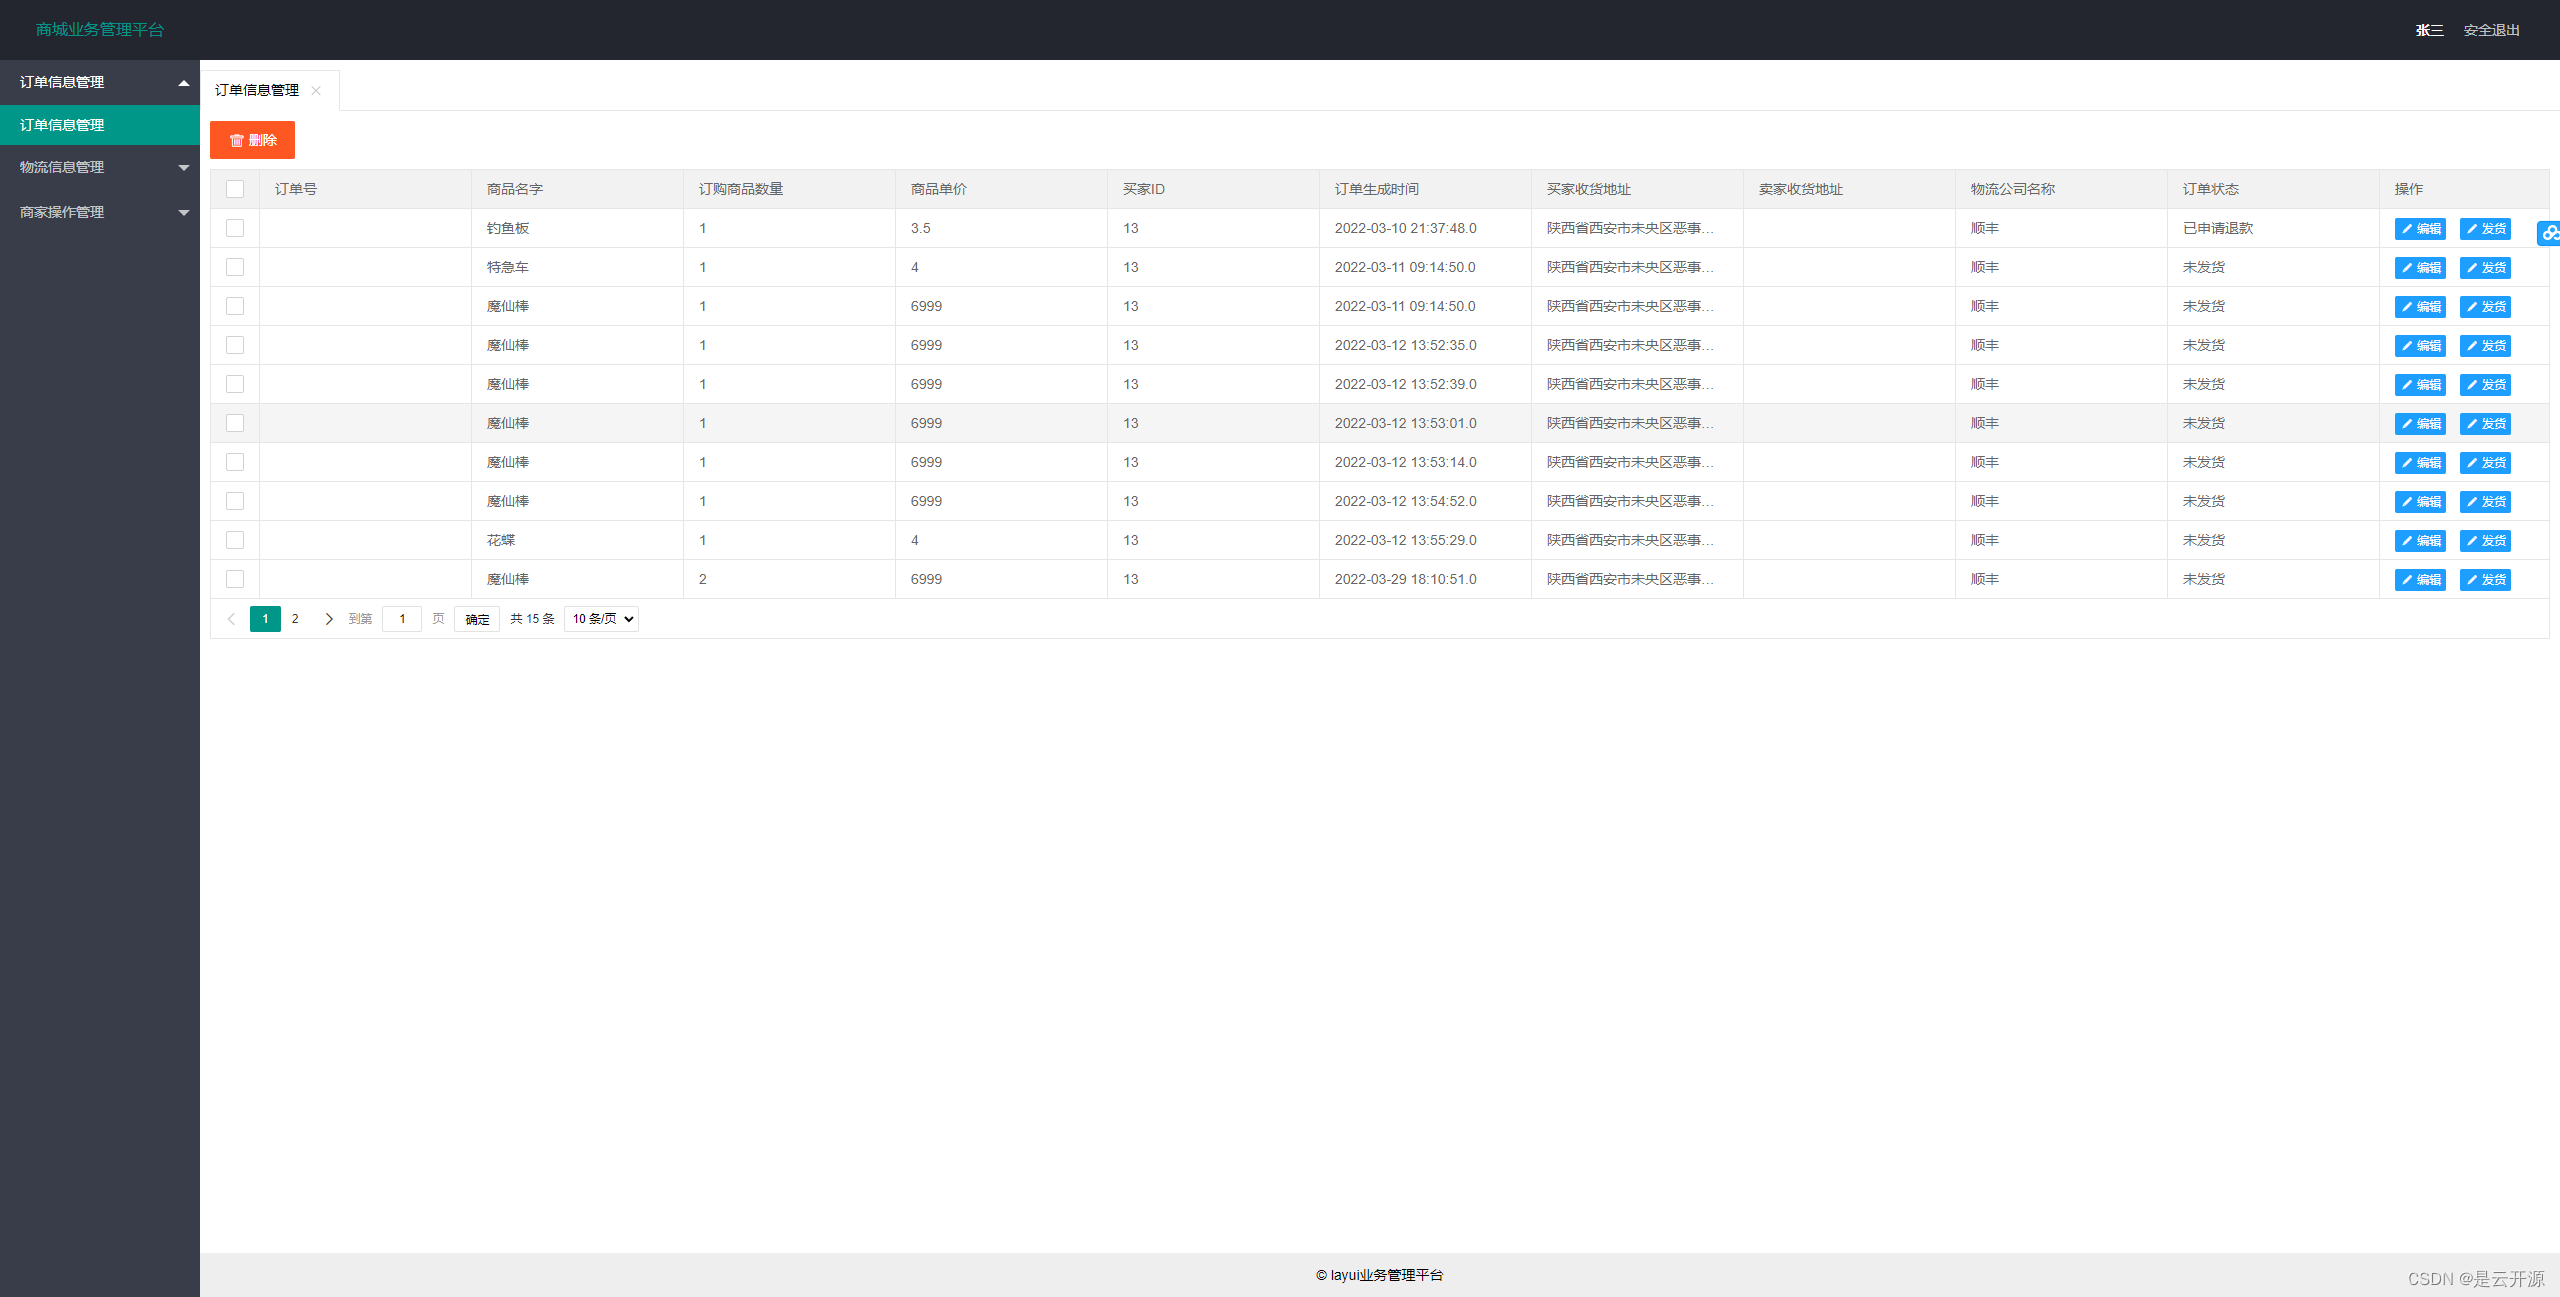The height and width of the screenshot is (1297, 2560).
Task: Ship the 花蝶 order with 发货 button
Action: click(x=2485, y=541)
